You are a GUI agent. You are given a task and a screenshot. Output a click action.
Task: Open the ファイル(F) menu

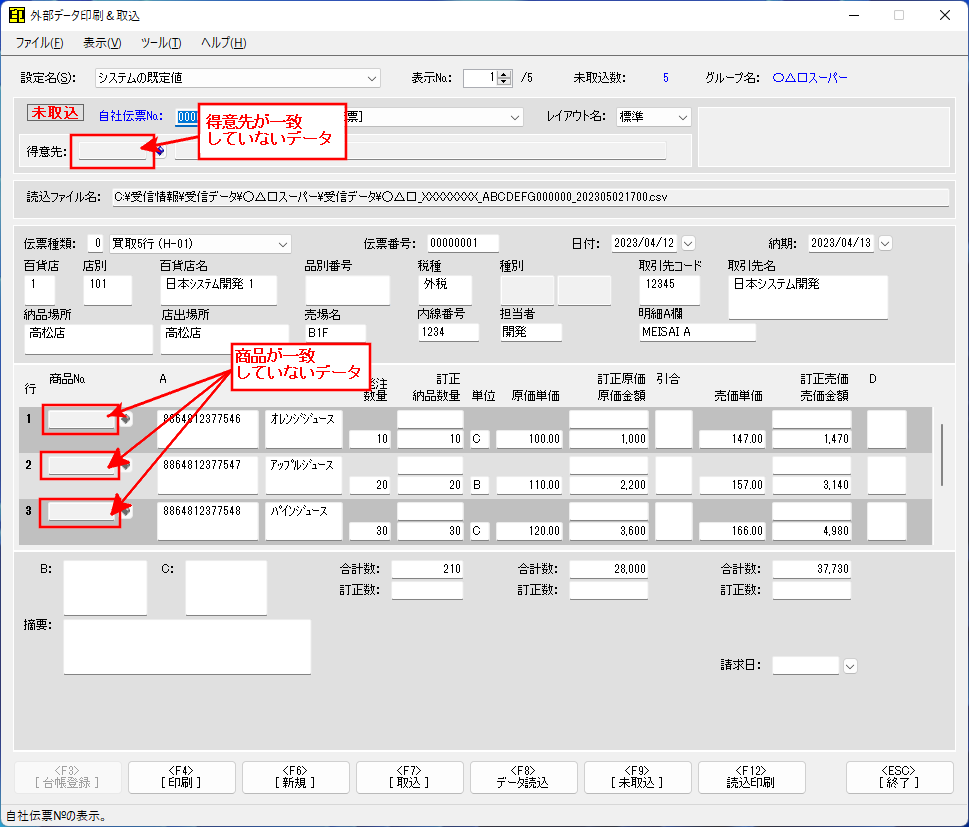(x=40, y=43)
